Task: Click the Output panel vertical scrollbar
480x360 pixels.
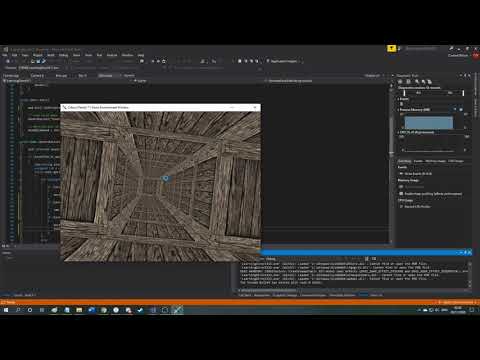Action: tap(470, 275)
